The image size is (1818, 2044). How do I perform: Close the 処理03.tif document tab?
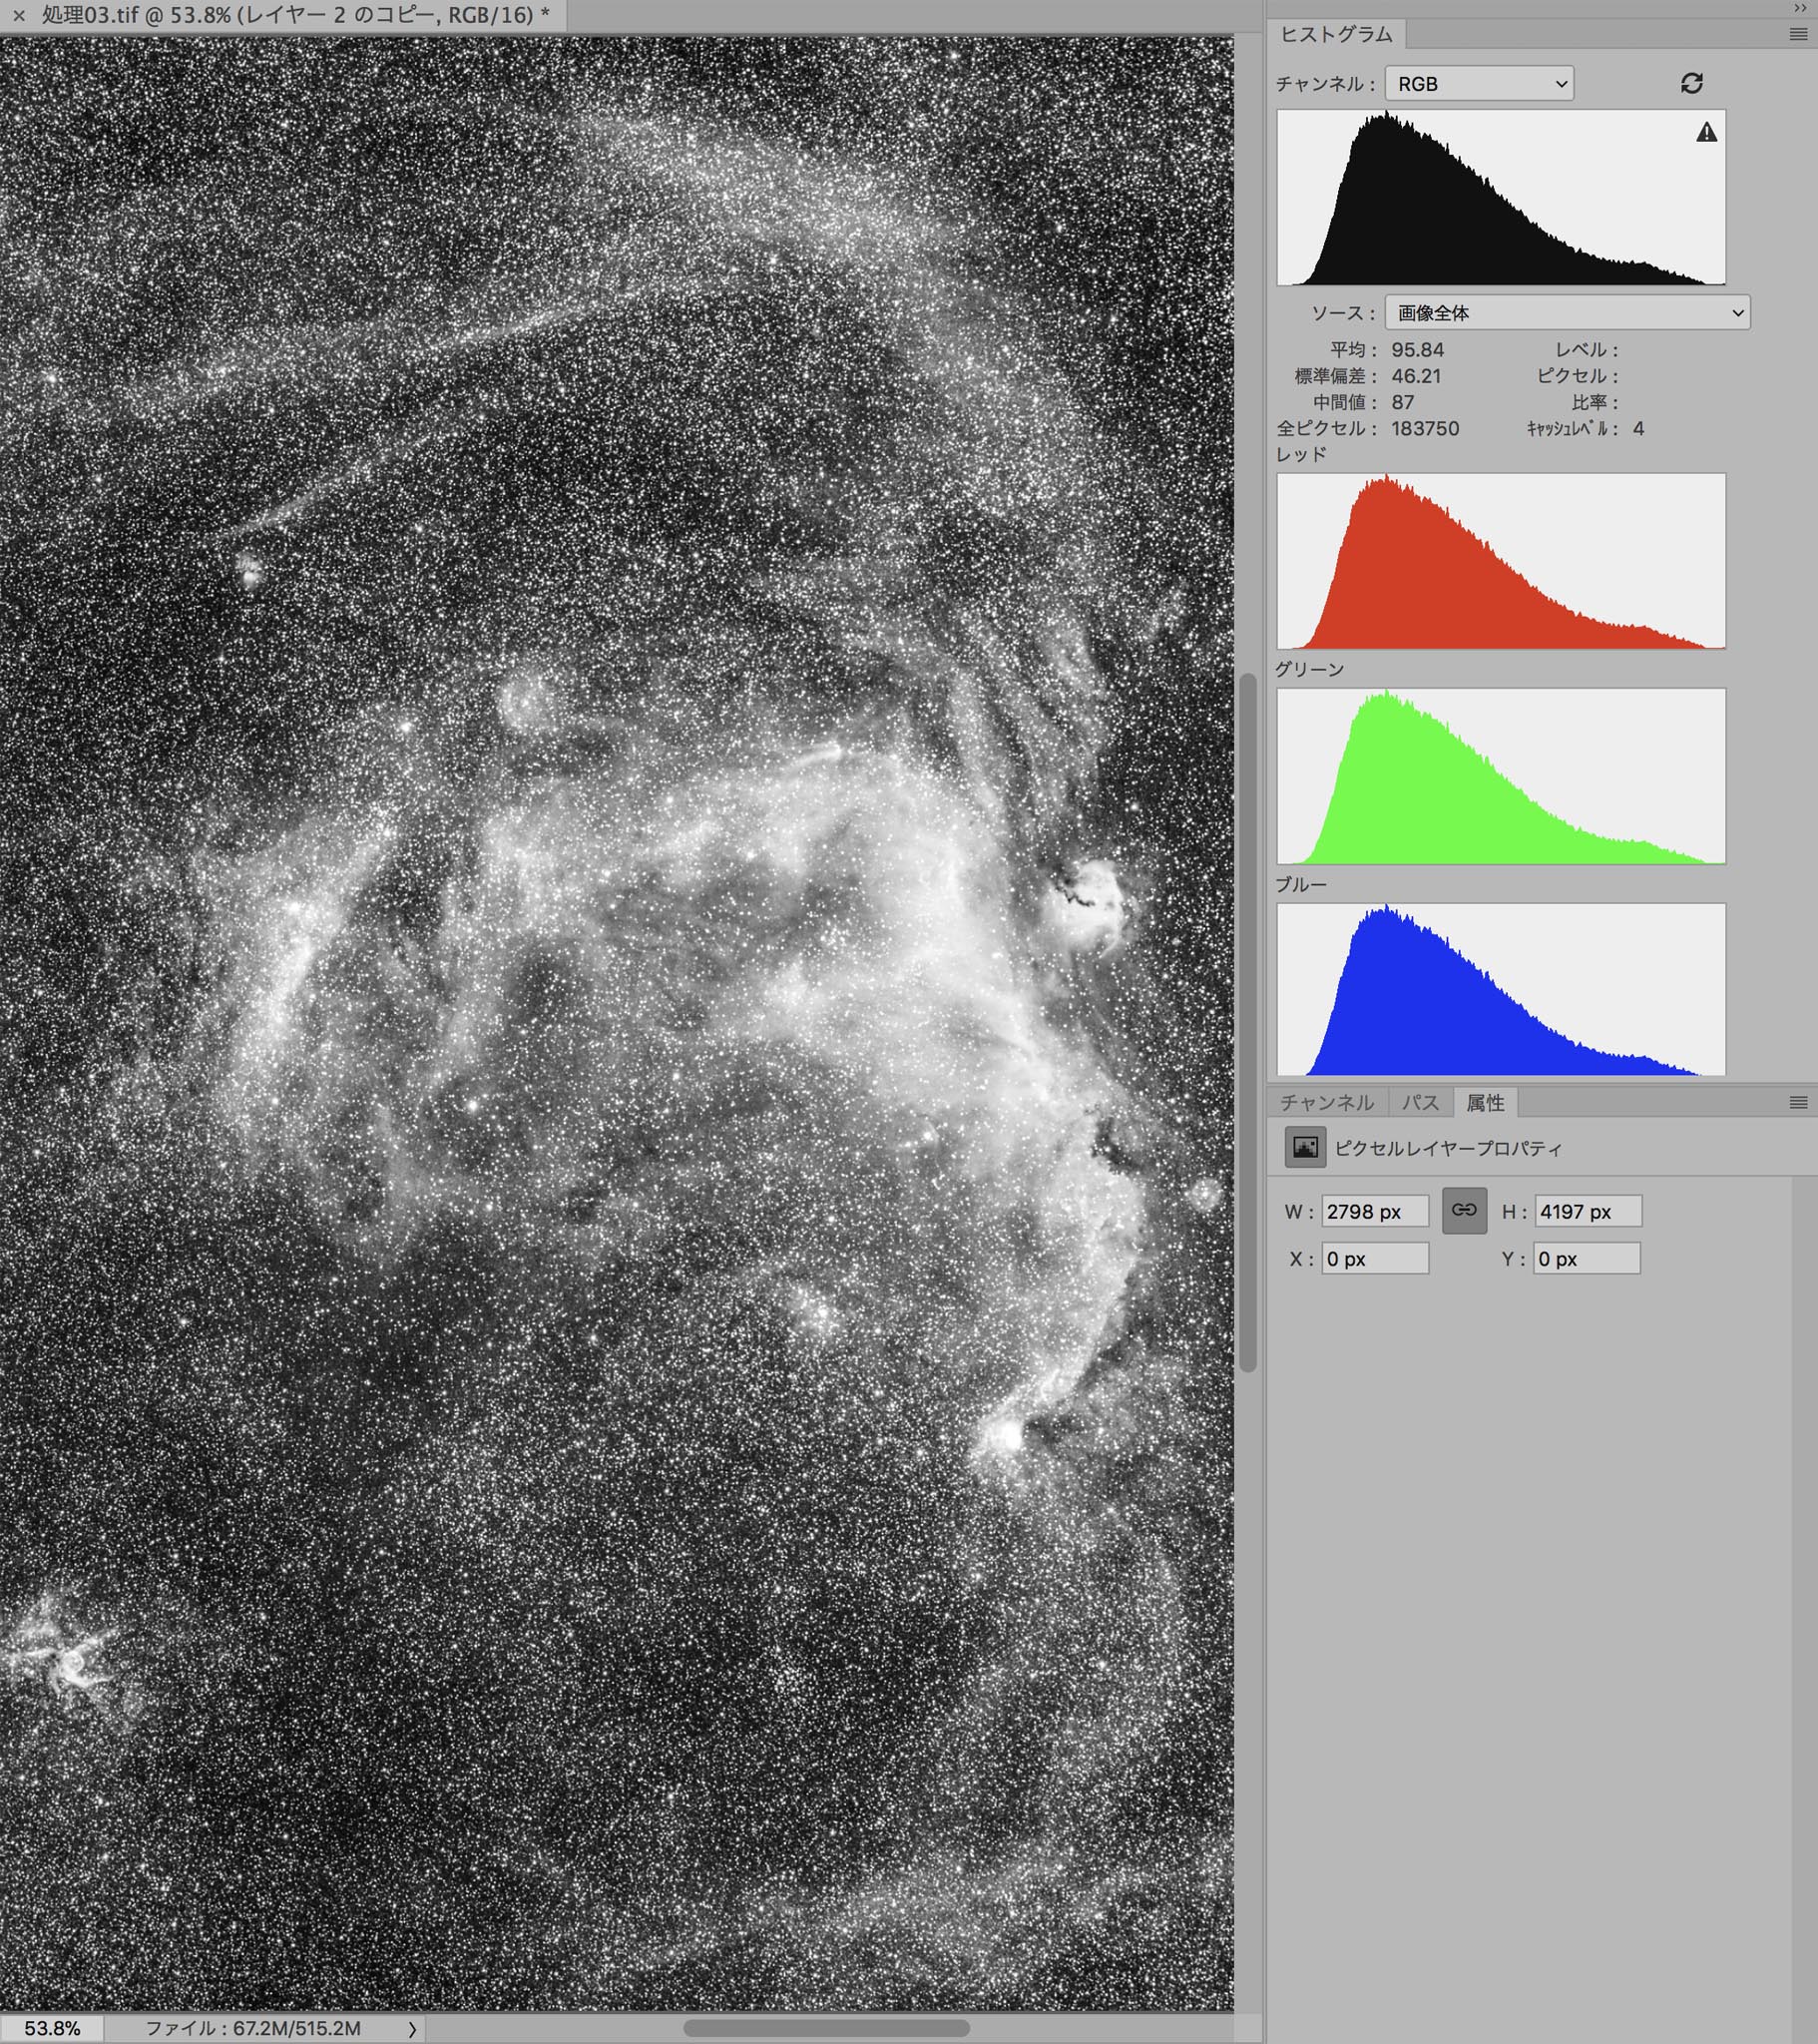[18, 16]
